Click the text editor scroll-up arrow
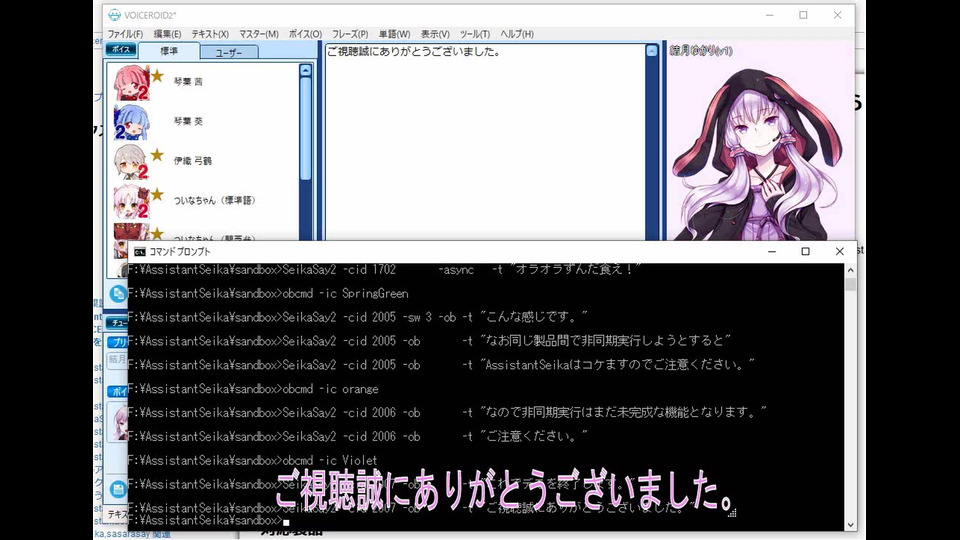The height and width of the screenshot is (540, 960). tap(652, 51)
